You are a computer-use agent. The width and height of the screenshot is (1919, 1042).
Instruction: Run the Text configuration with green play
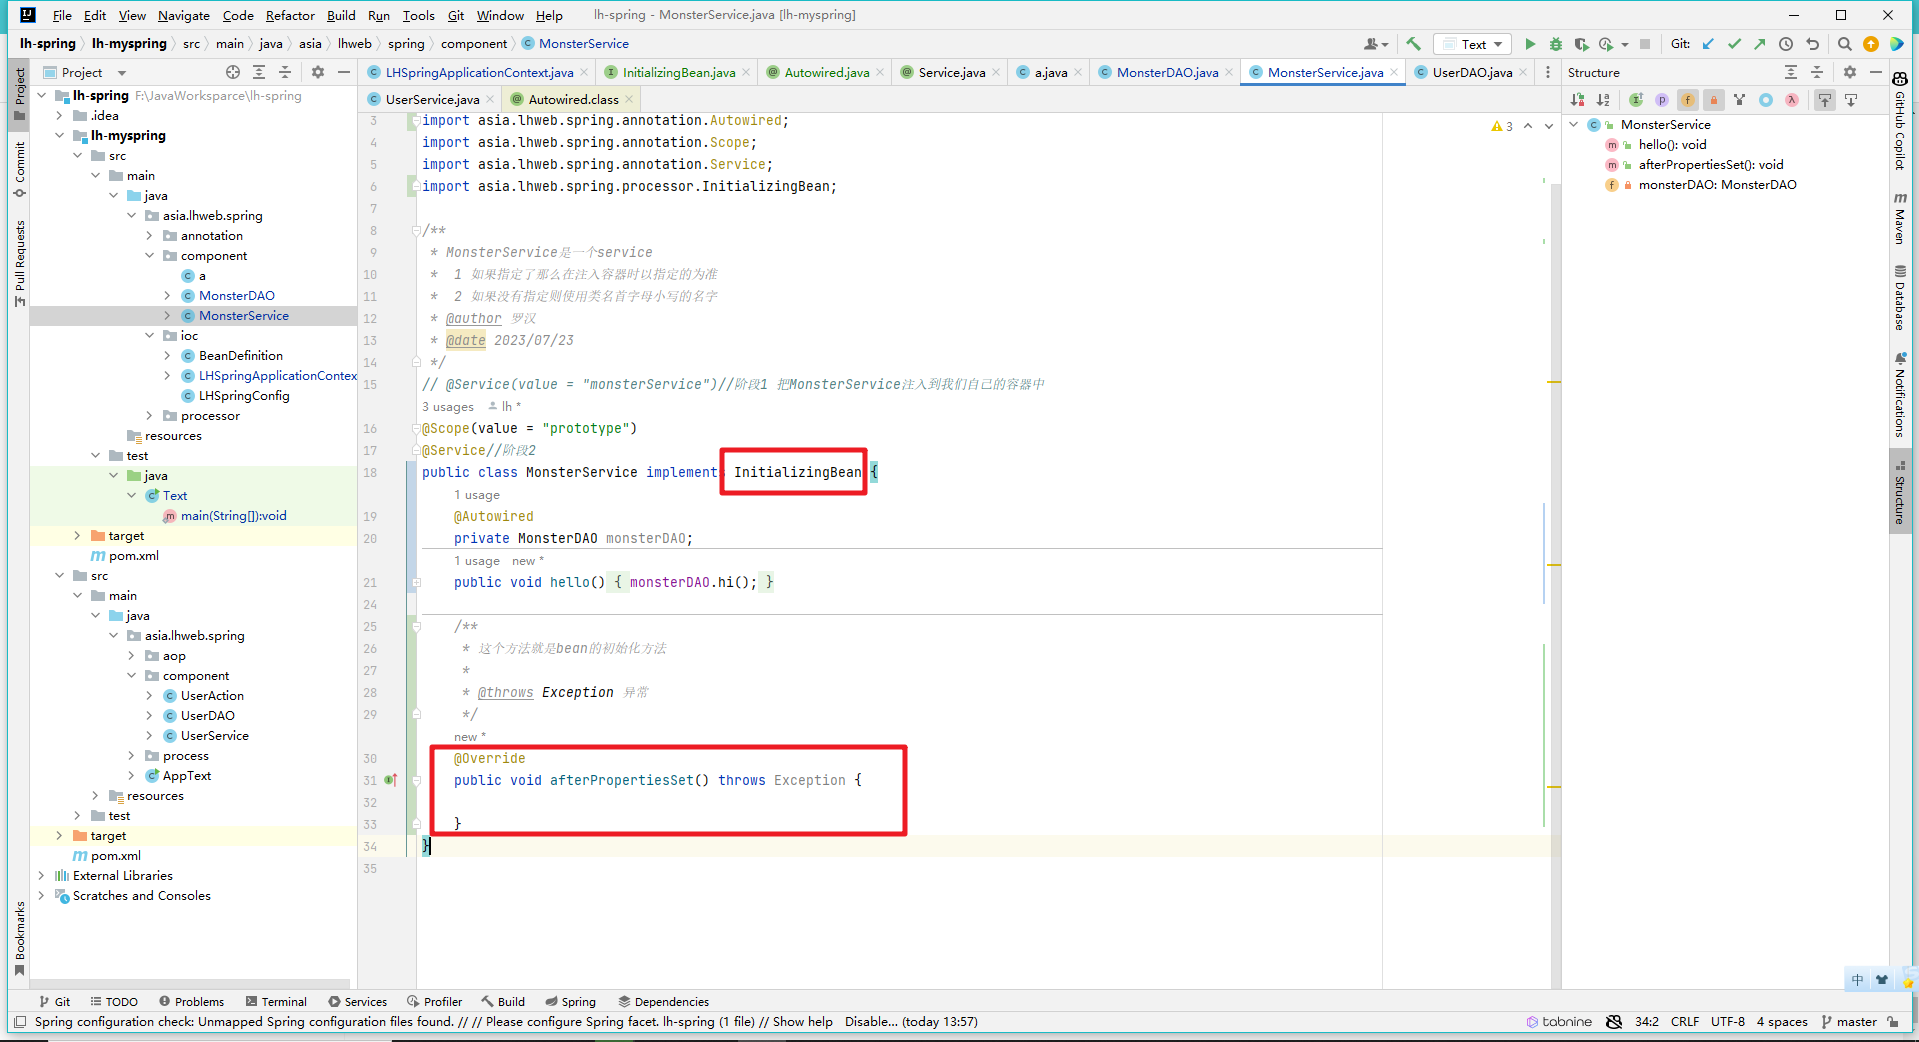pyautogui.click(x=1530, y=44)
